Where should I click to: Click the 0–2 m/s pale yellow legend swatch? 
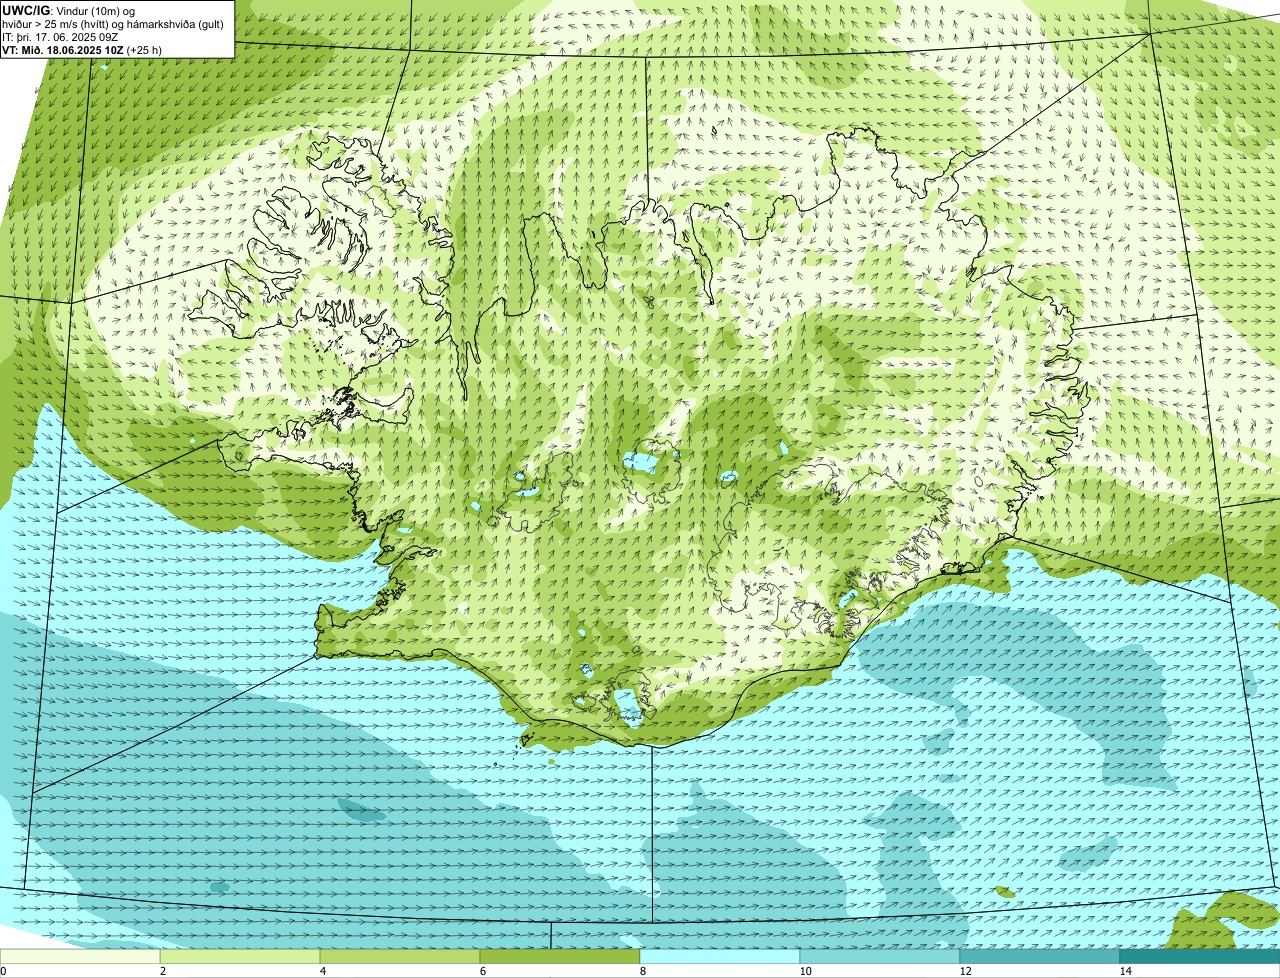click(x=80, y=956)
